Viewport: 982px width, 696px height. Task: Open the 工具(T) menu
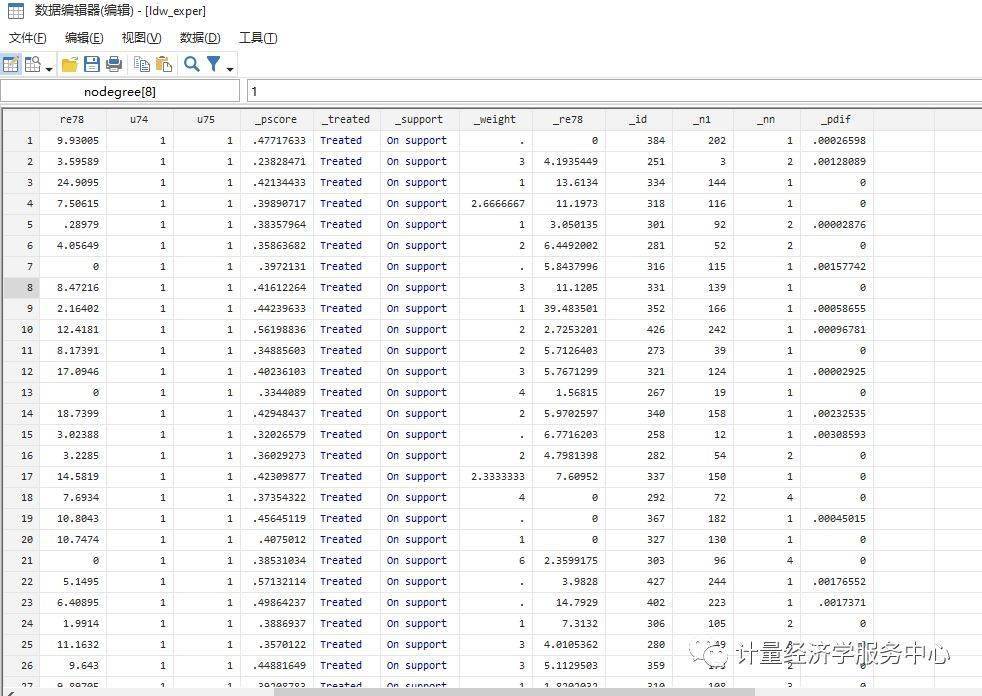[258, 38]
